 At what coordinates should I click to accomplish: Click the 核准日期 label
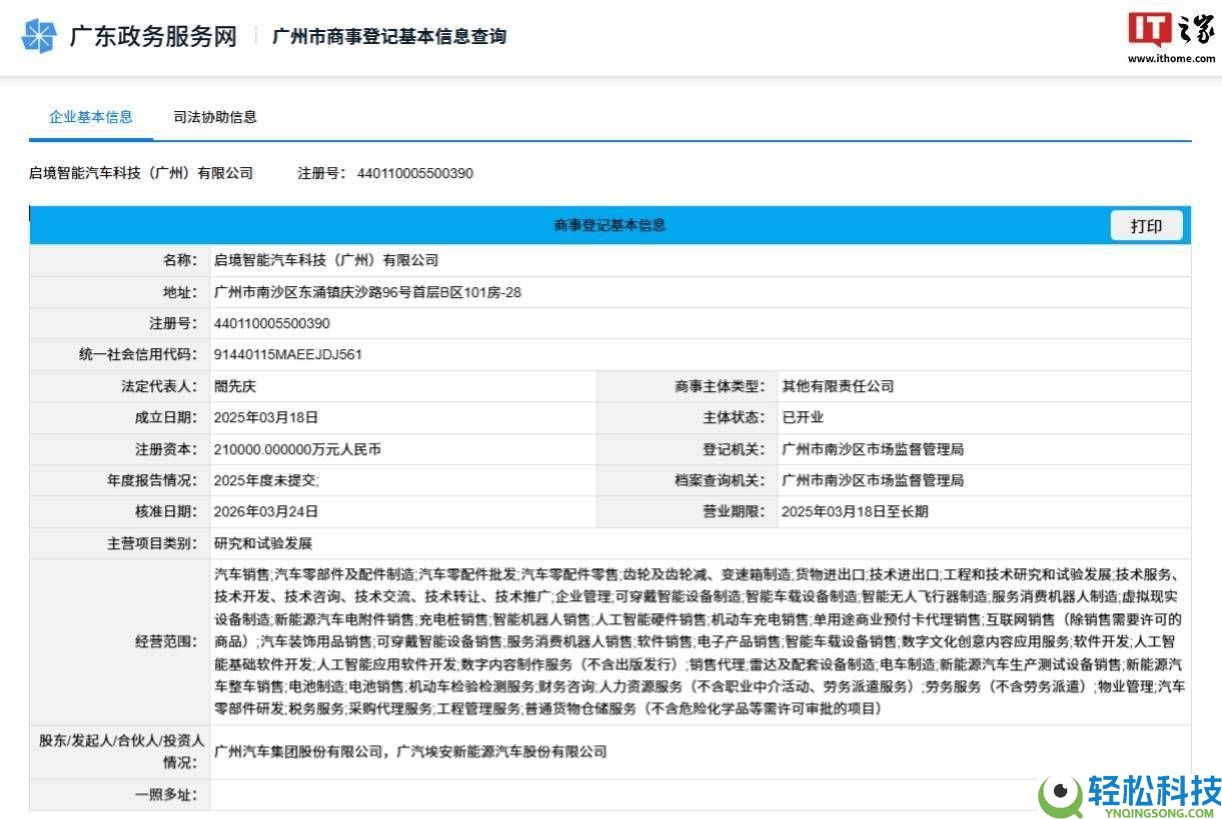(166, 511)
